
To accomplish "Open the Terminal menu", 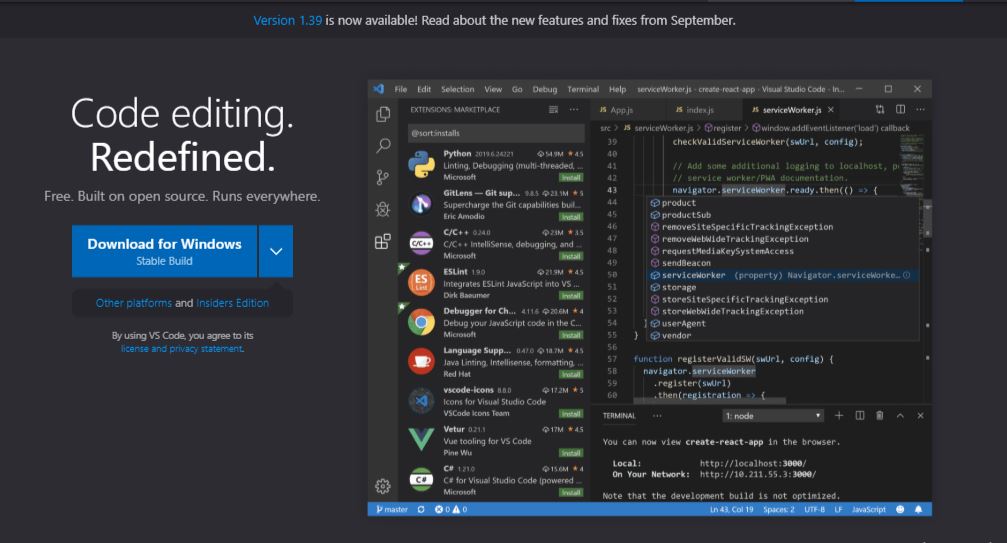I will coord(583,89).
